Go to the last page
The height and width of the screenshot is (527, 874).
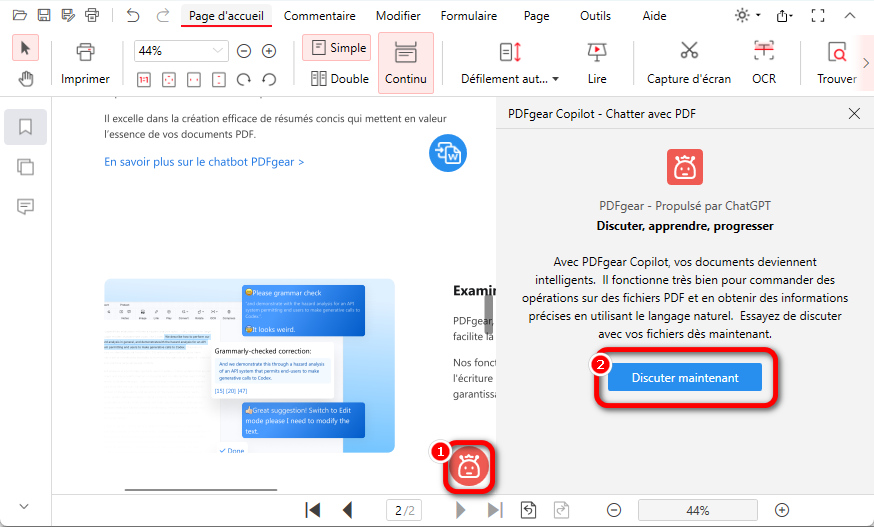495,510
